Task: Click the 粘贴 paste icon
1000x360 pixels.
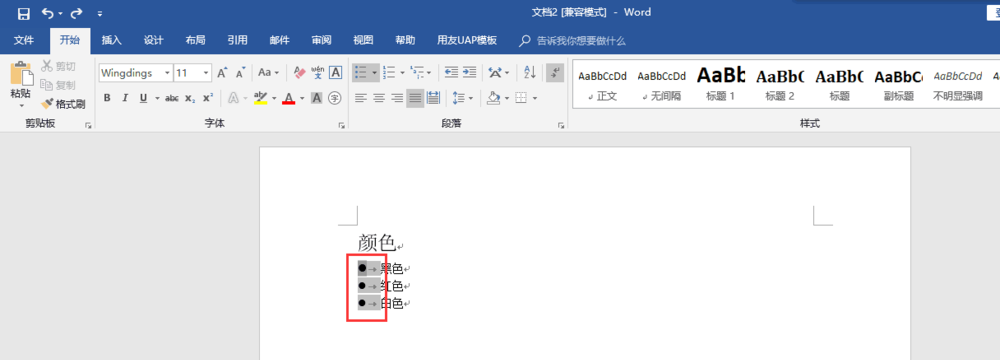Action: pyautogui.click(x=21, y=73)
